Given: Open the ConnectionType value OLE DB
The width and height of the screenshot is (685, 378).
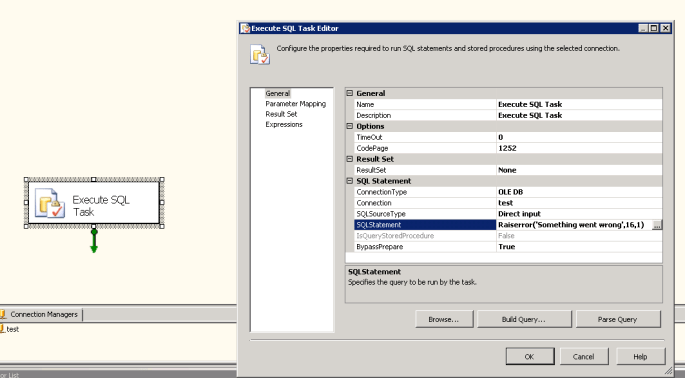Looking at the screenshot, I should (579, 192).
